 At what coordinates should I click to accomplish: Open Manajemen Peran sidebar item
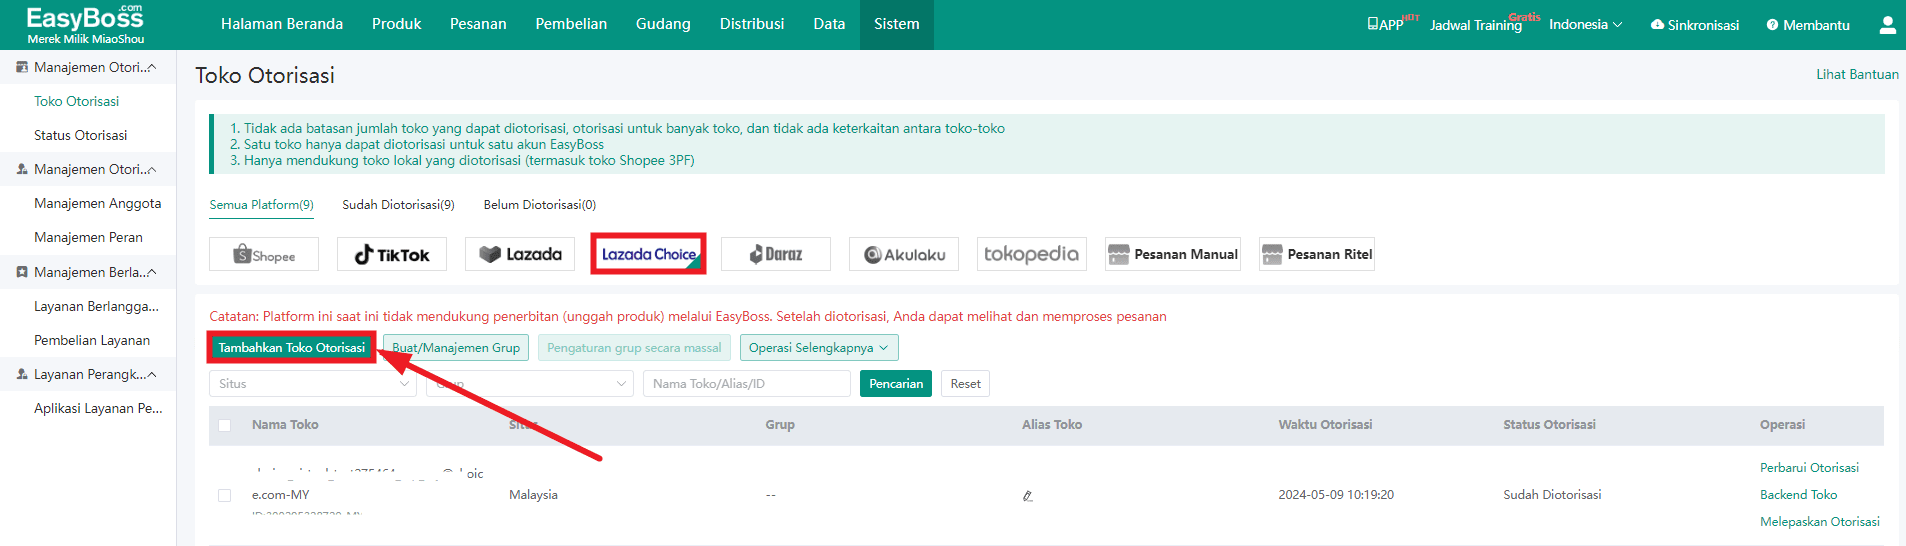(x=89, y=237)
